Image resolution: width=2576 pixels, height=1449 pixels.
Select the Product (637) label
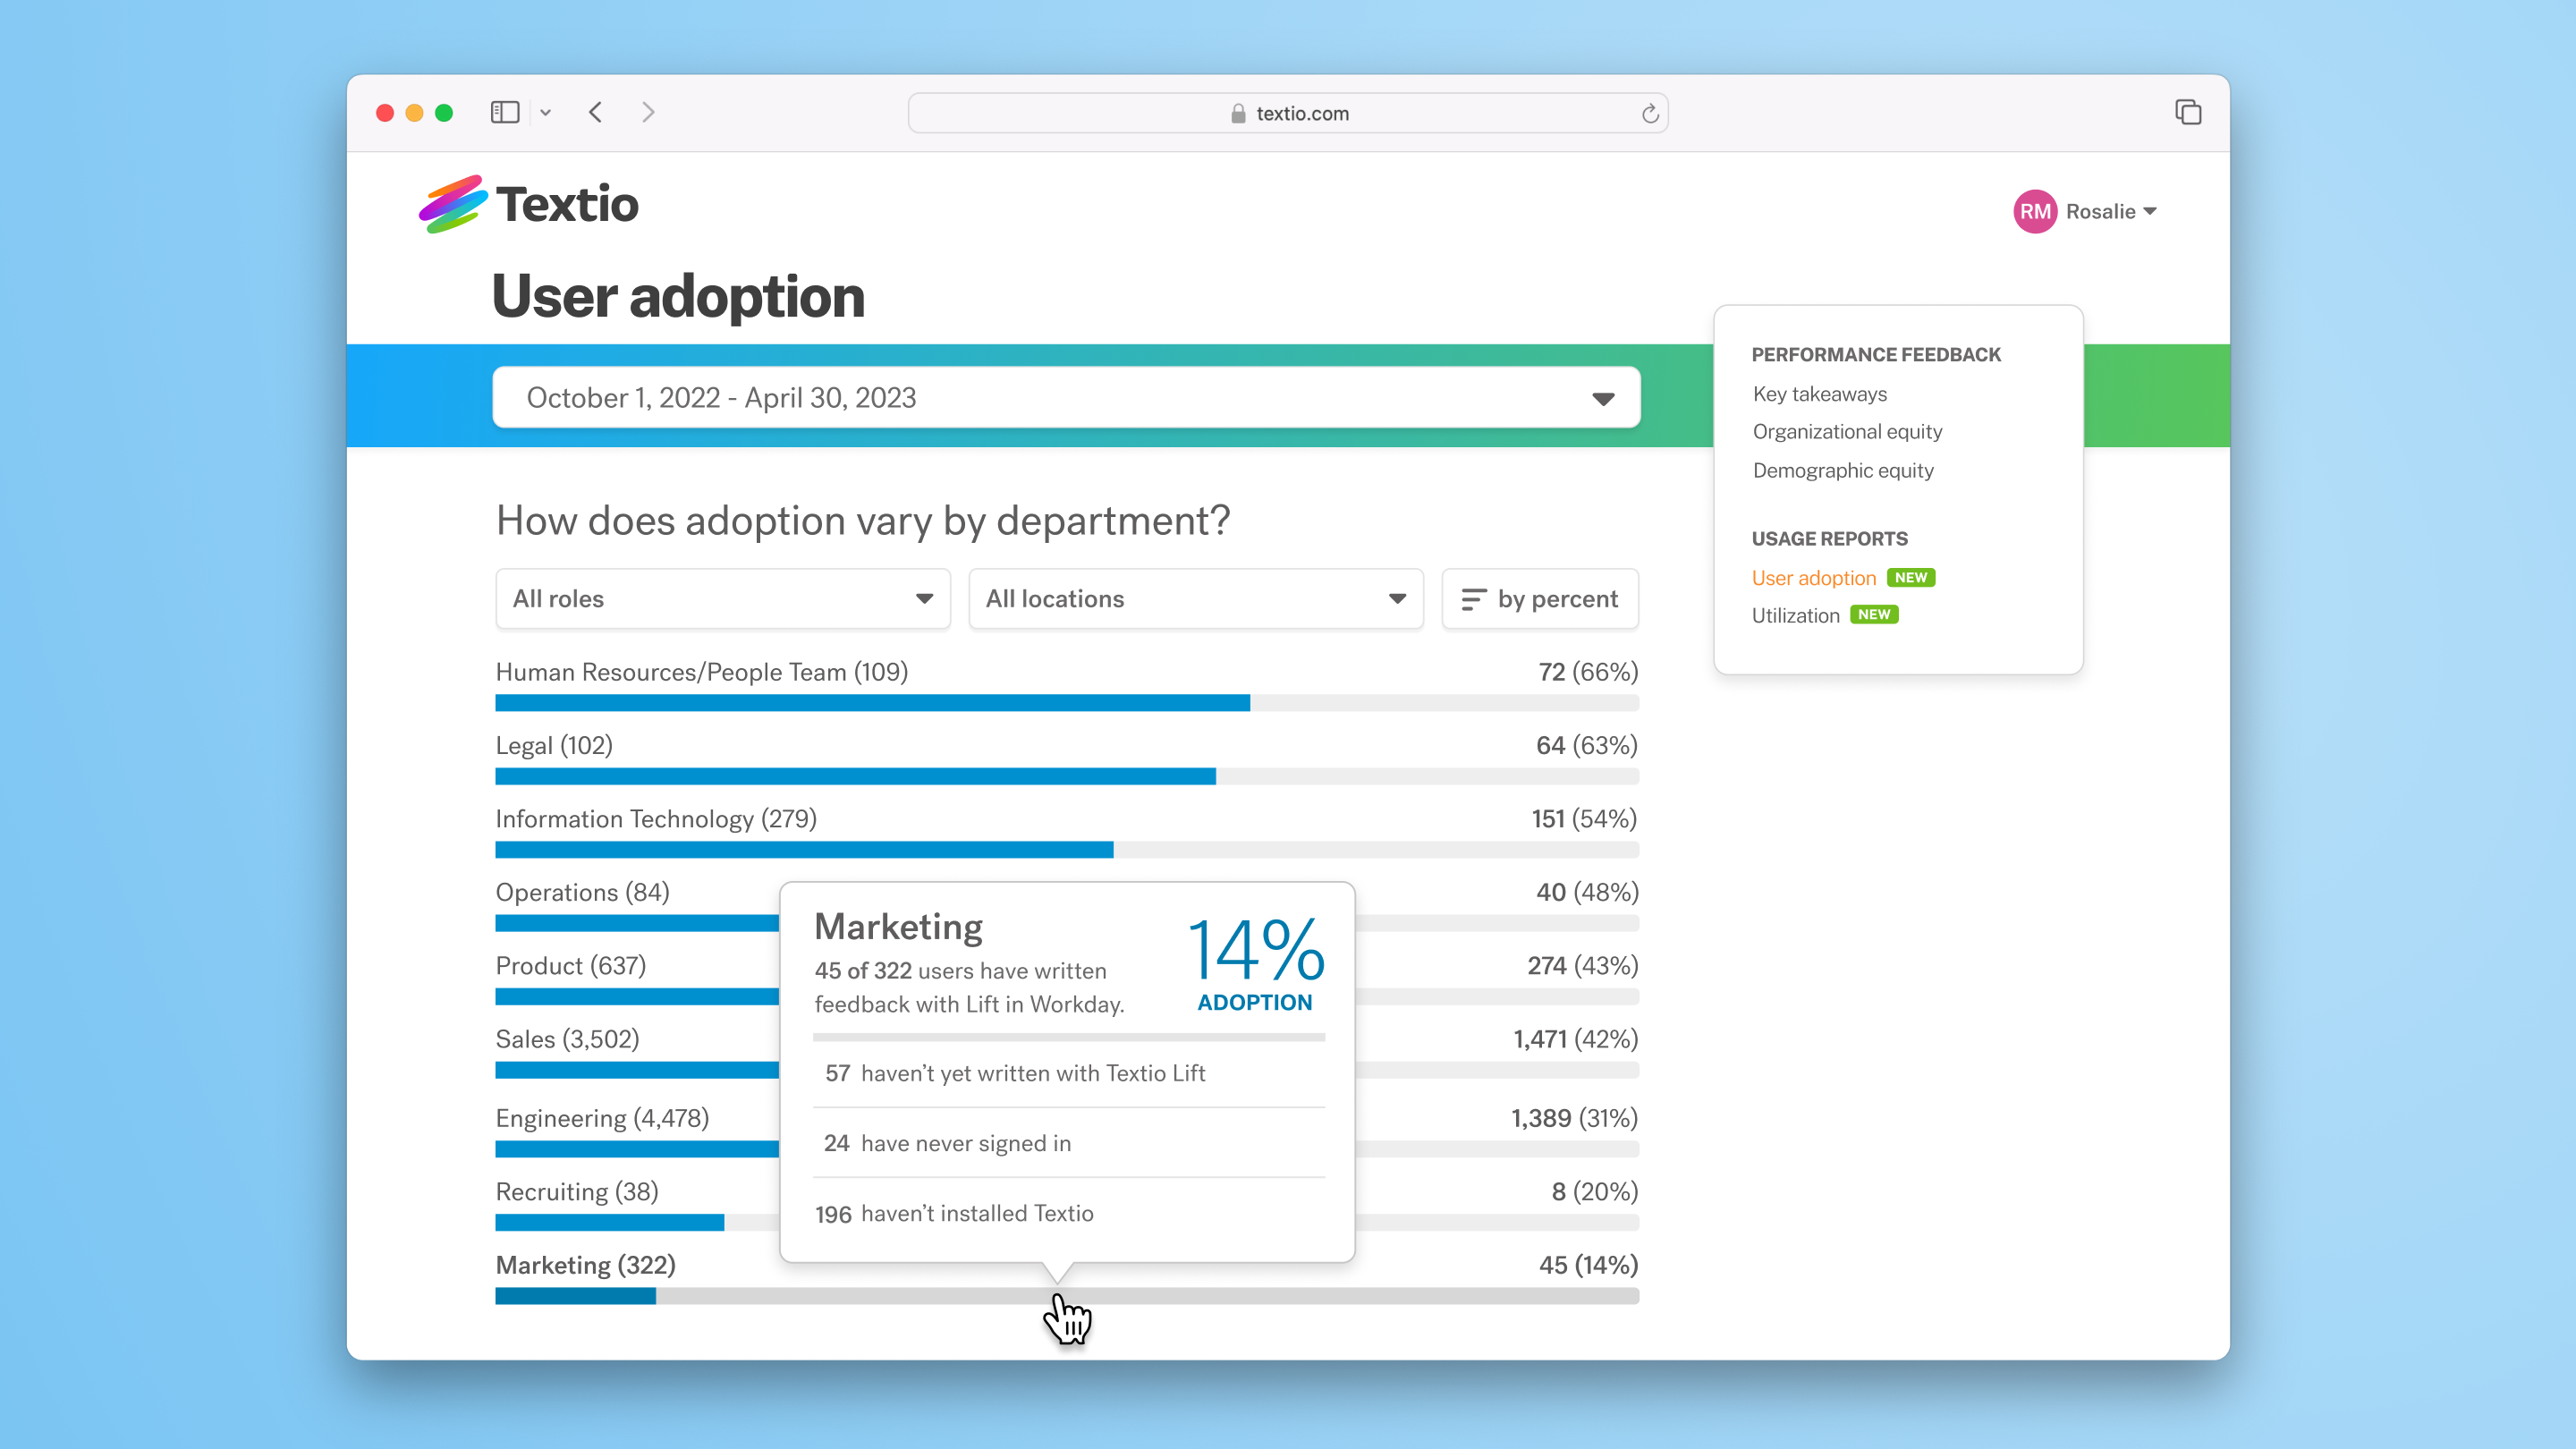tap(570, 966)
